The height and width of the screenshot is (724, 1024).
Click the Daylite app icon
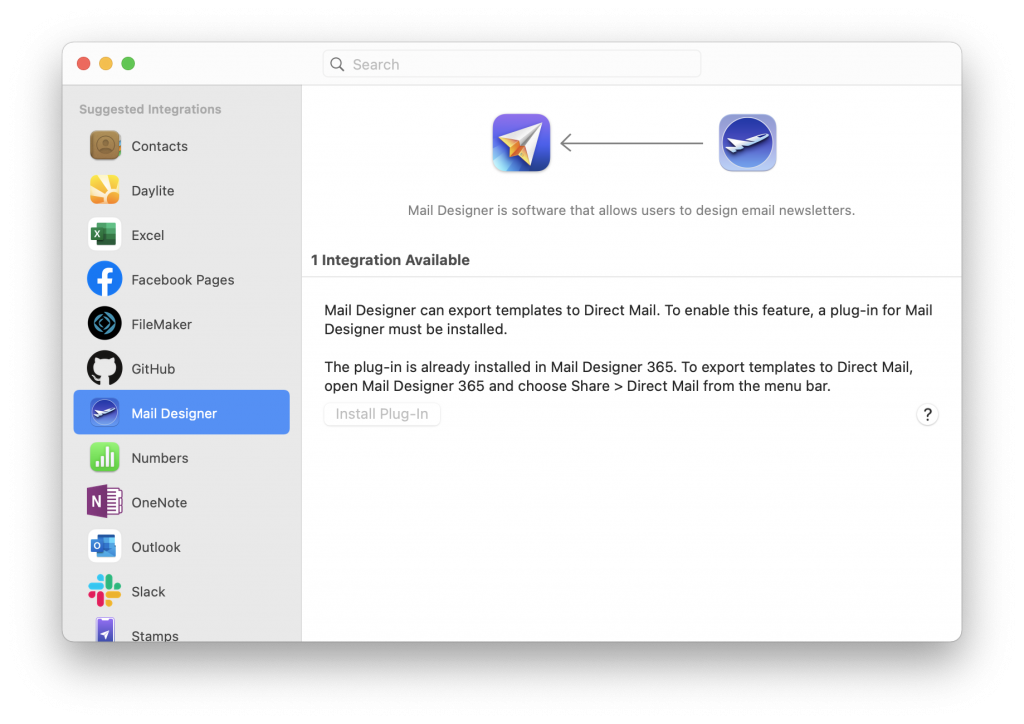[104, 190]
